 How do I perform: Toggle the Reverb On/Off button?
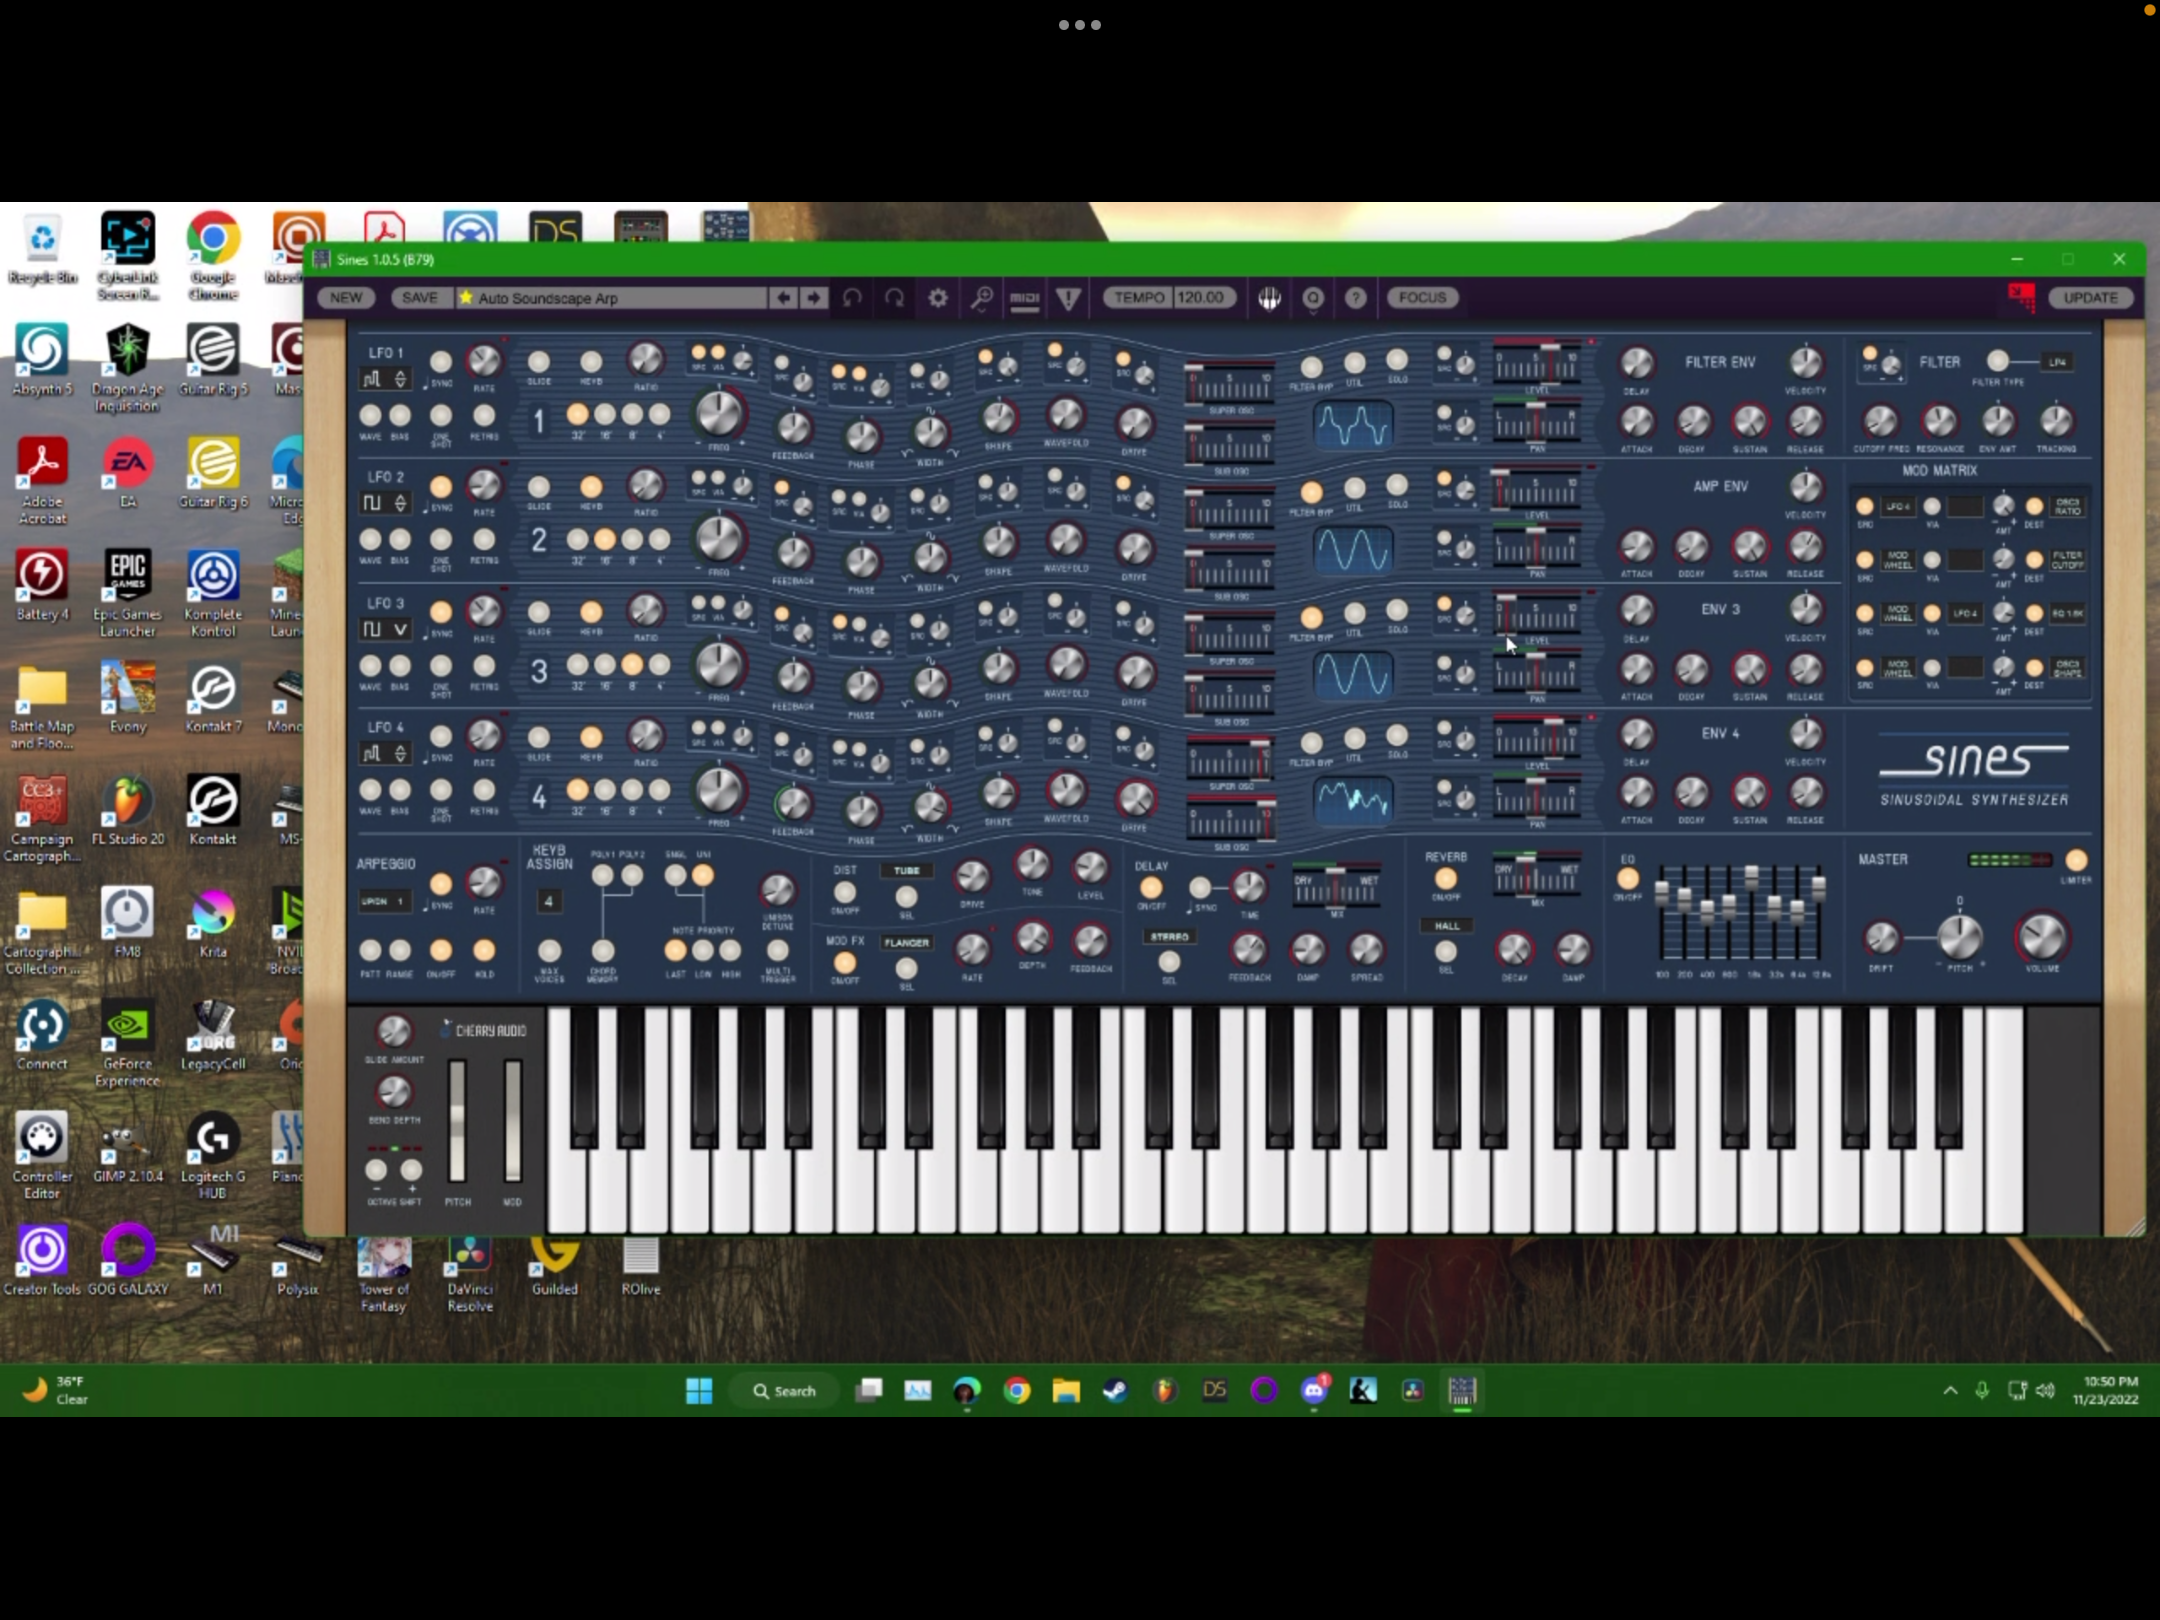(x=1445, y=879)
